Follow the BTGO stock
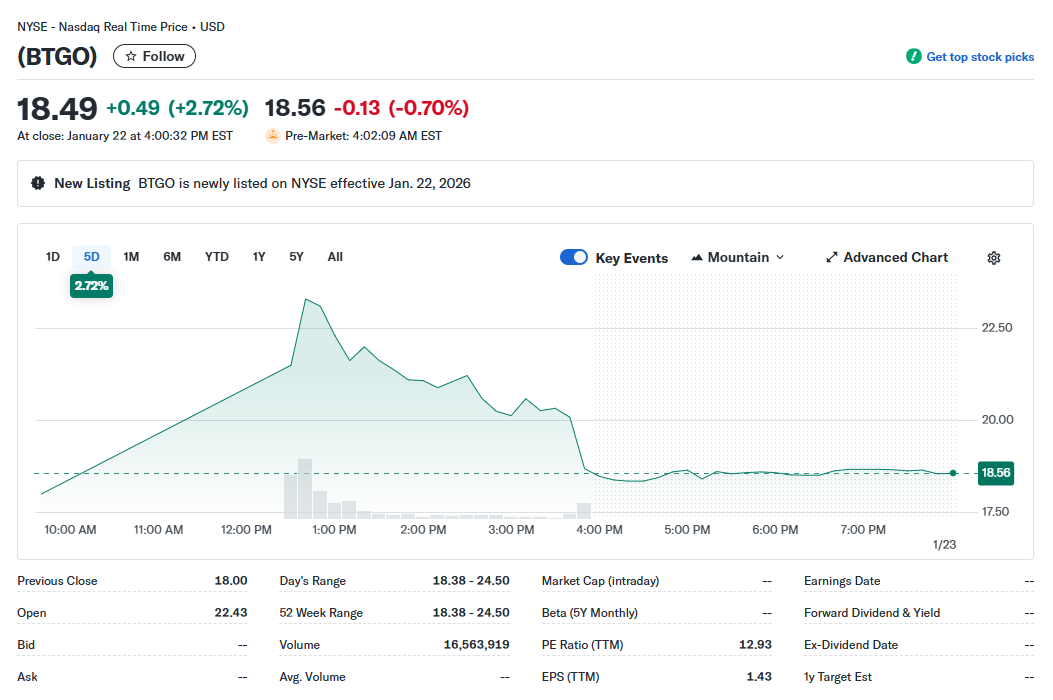Viewport: 1053px width, 700px height. tap(155, 57)
